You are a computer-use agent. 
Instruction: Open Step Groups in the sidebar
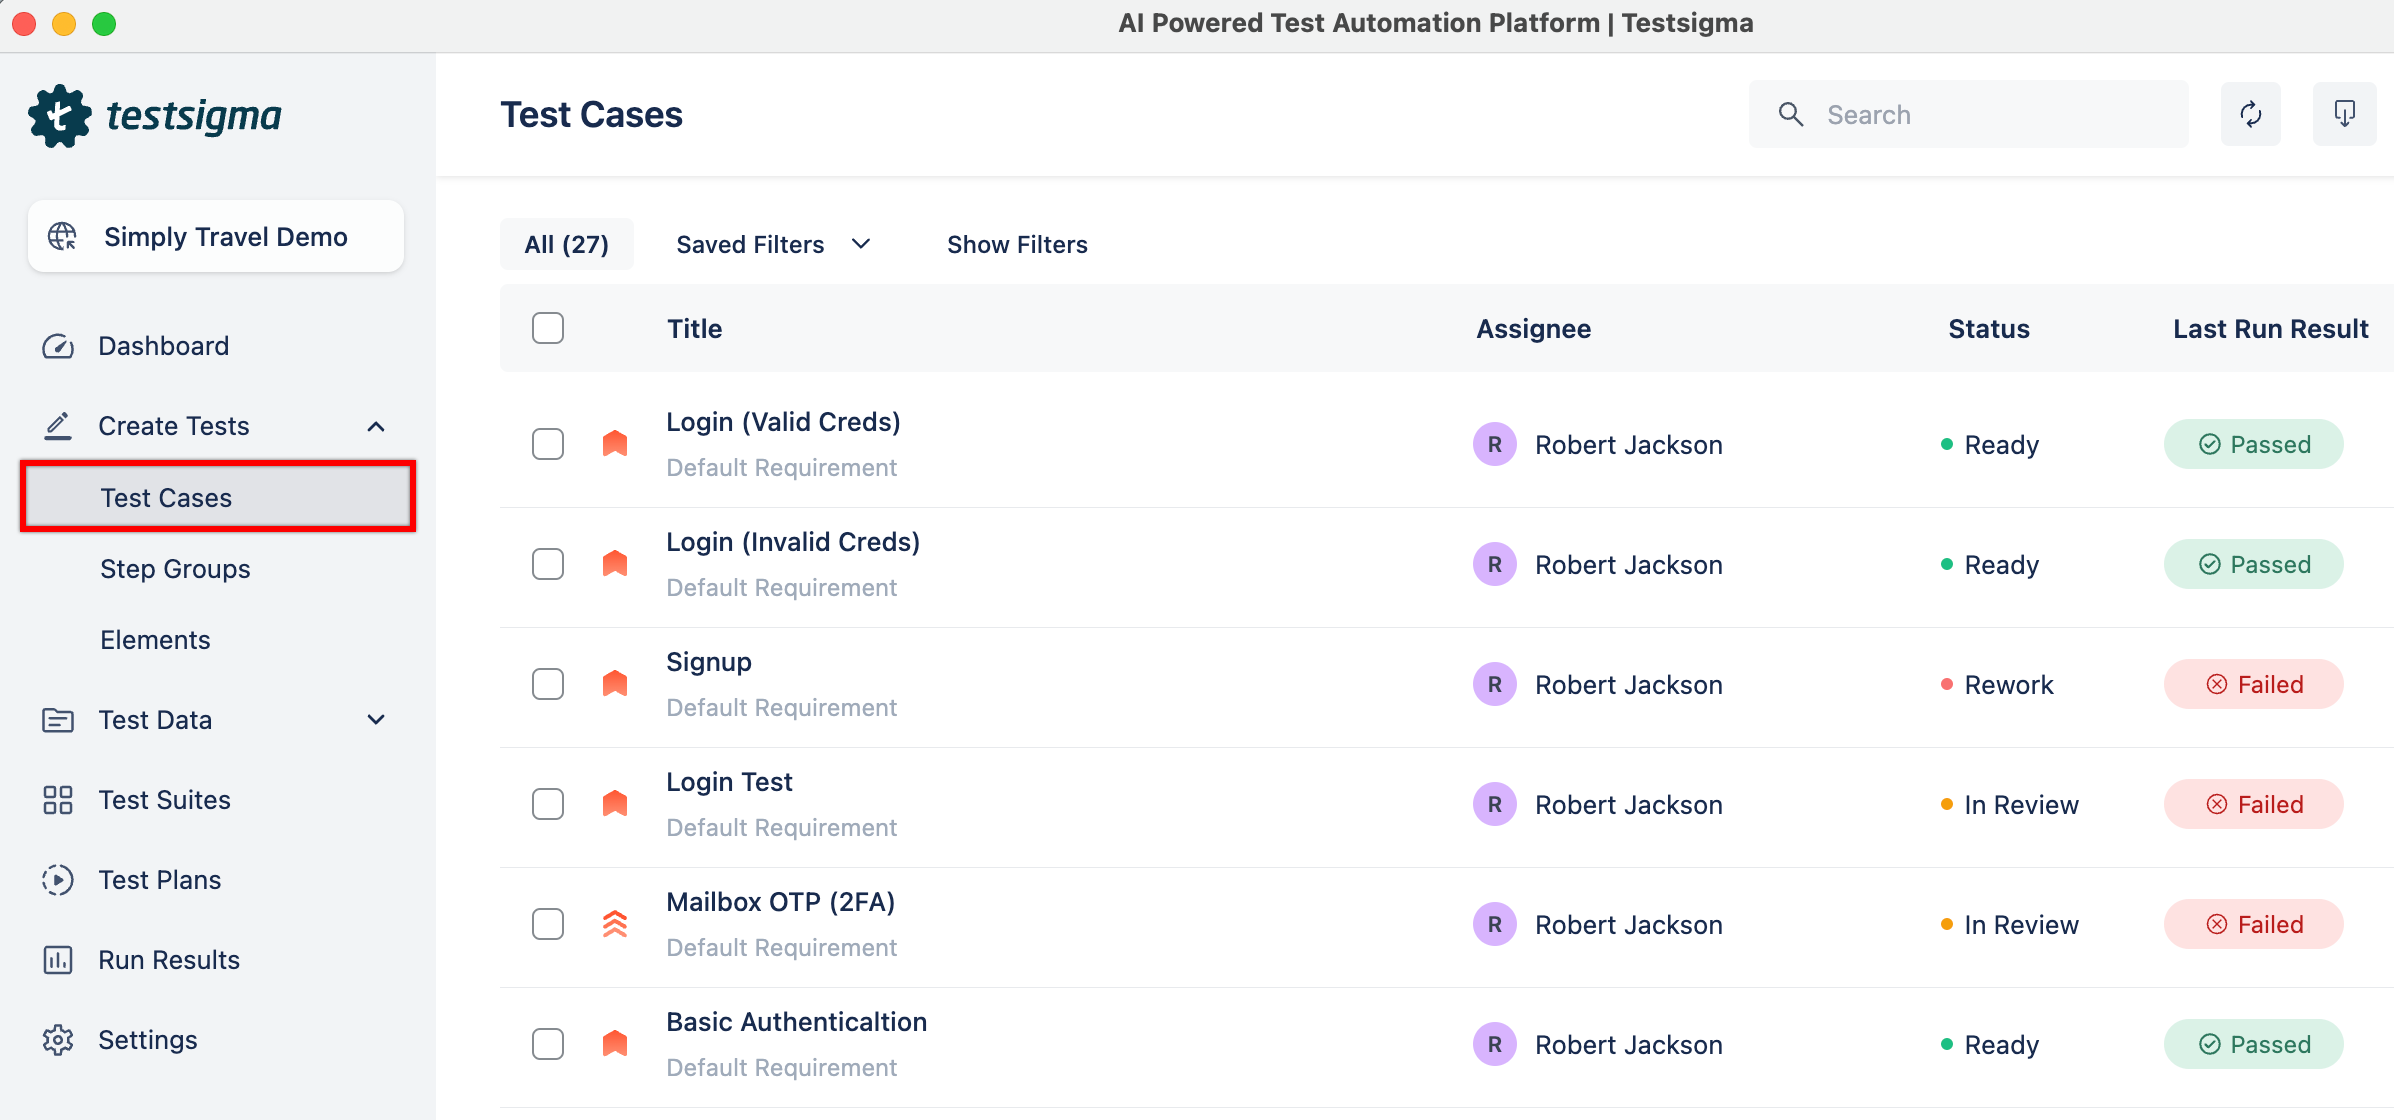(x=175, y=569)
